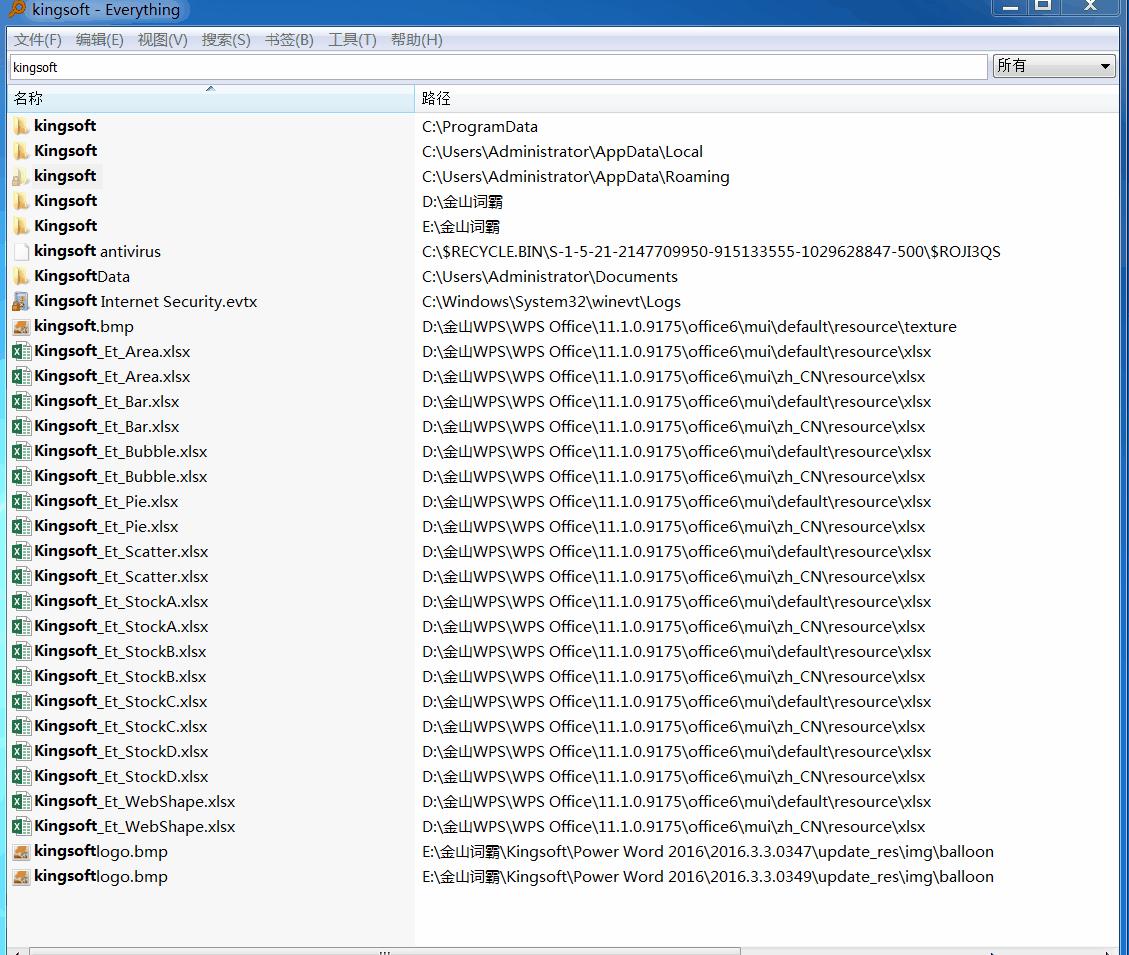Select the Kingsoft_Et_Scatter.xlsx name in mui\default row
Viewport: 1129px width, 955px height.
click(121, 552)
